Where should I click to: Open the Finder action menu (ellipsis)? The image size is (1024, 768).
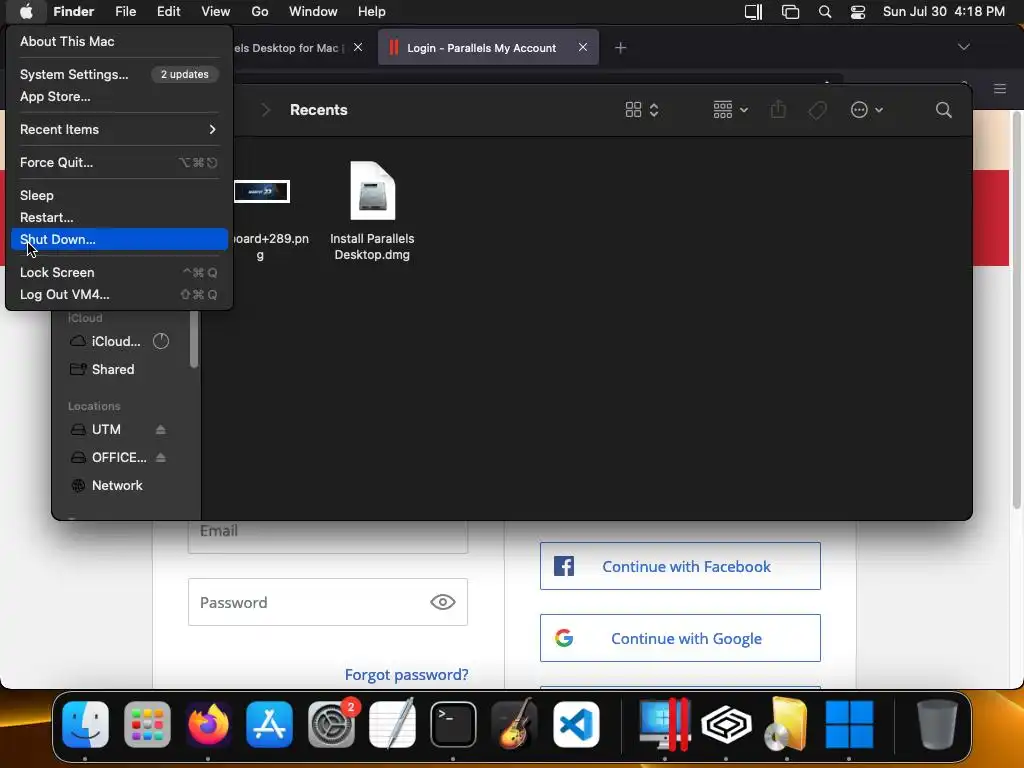[x=867, y=110]
